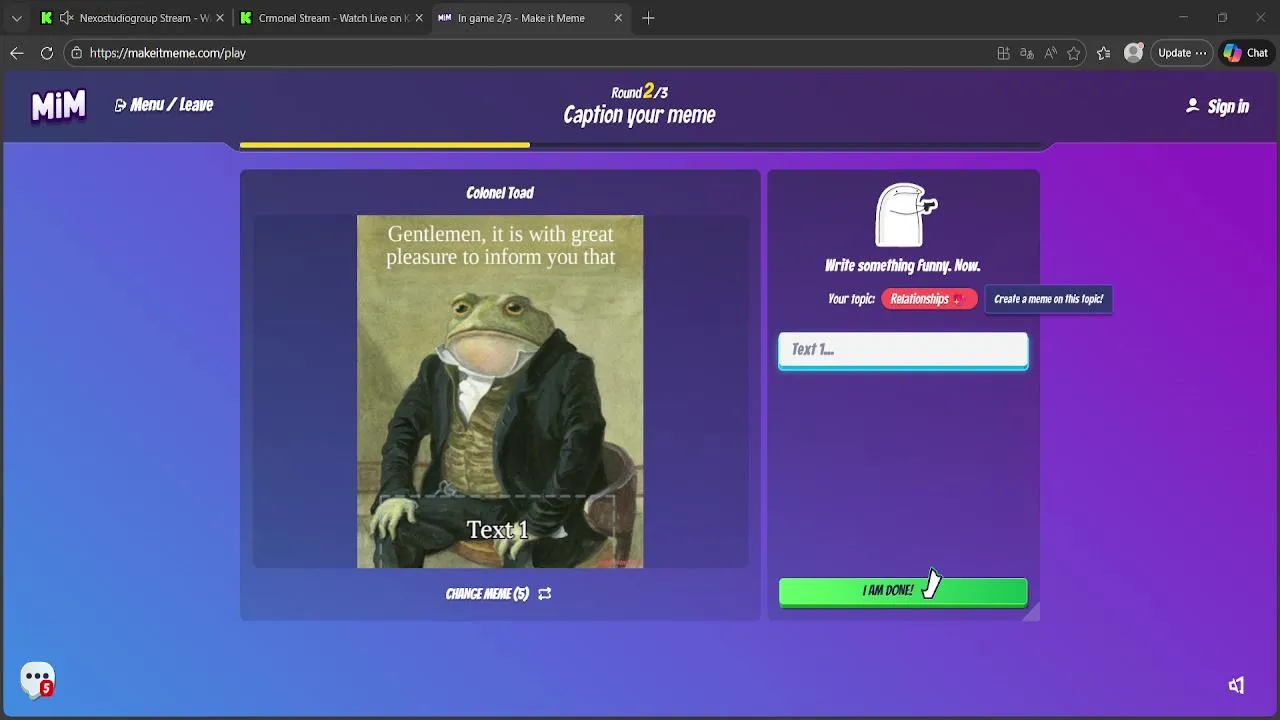Click the Colonel Toad meme image
This screenshot has width=1280, height=720.
500,391
